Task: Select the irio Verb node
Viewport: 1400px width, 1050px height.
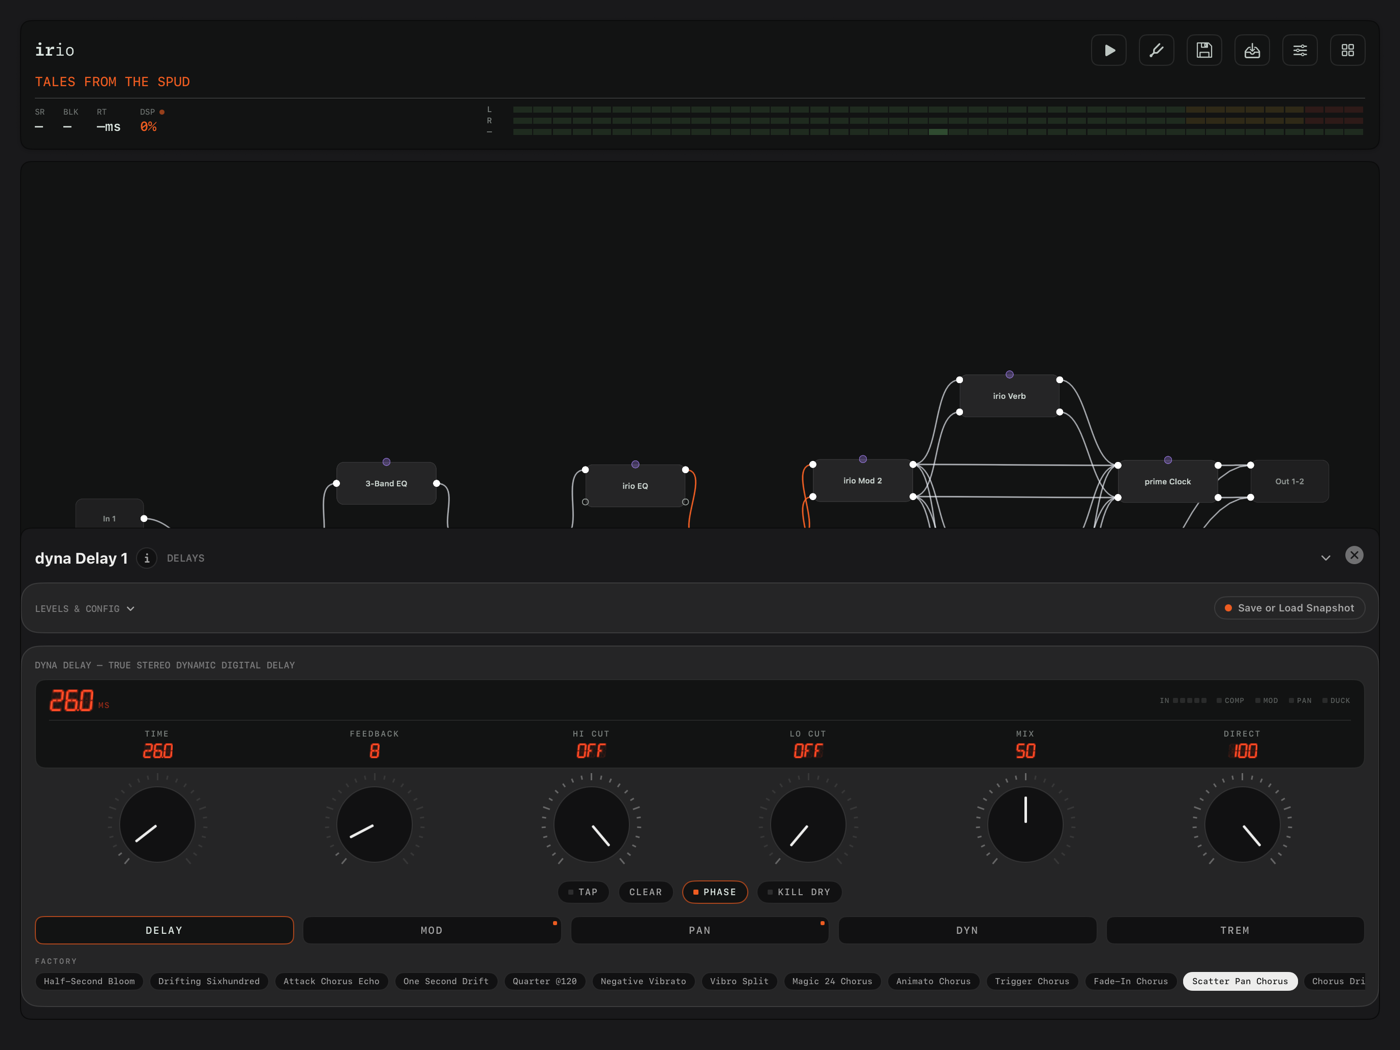Action: tap(1009, 396)
